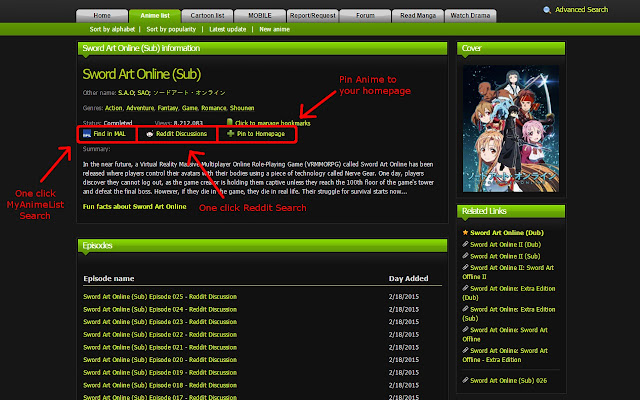Click the orange star next to Sword Art Online (Dub)
Viewport: 640px width, 400px height.
[465, 232]
